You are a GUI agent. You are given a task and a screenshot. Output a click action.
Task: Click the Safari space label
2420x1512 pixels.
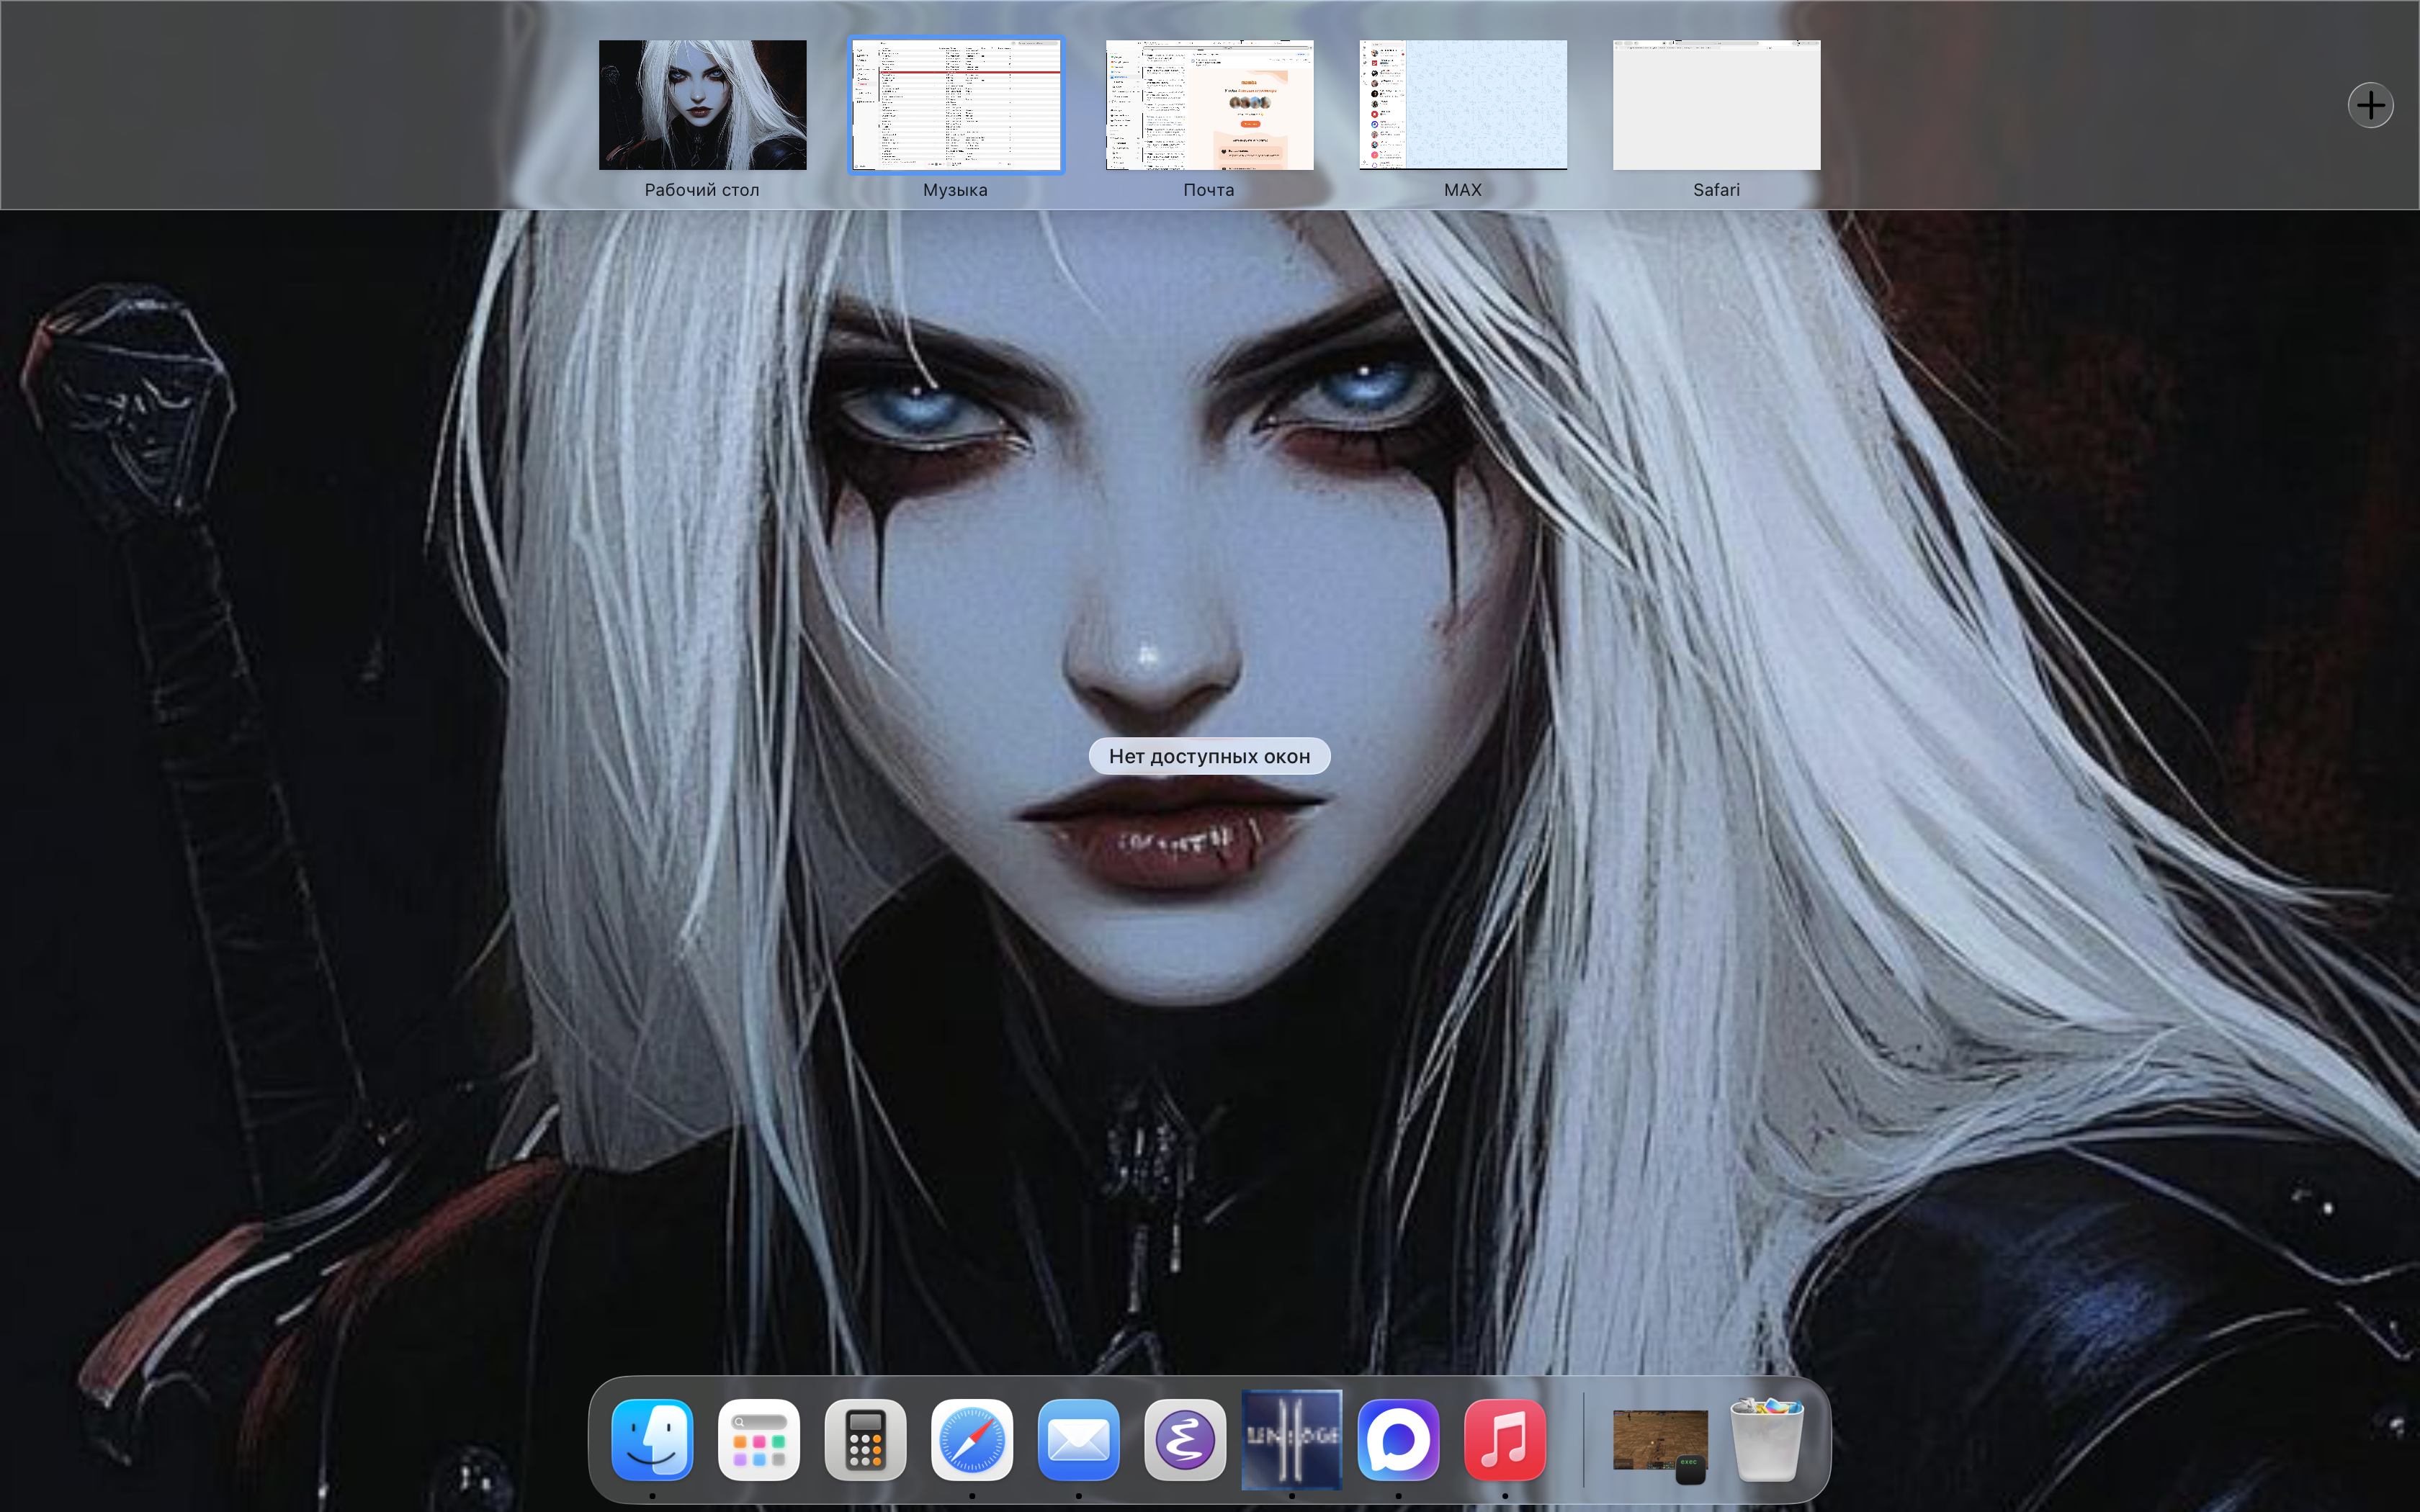[1716, 190]
